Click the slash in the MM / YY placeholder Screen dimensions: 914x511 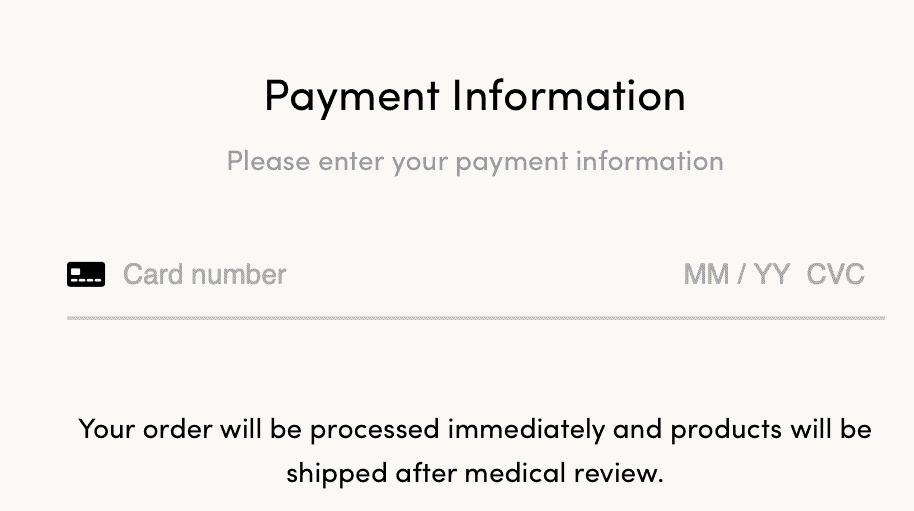741,274
